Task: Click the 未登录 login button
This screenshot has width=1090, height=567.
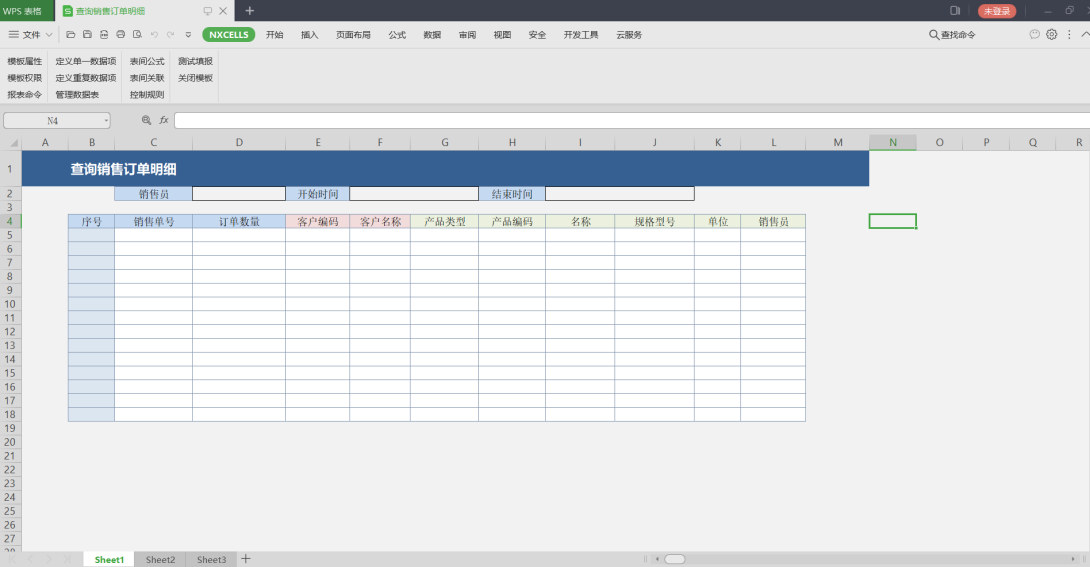Action: click(x=996, y=11)
